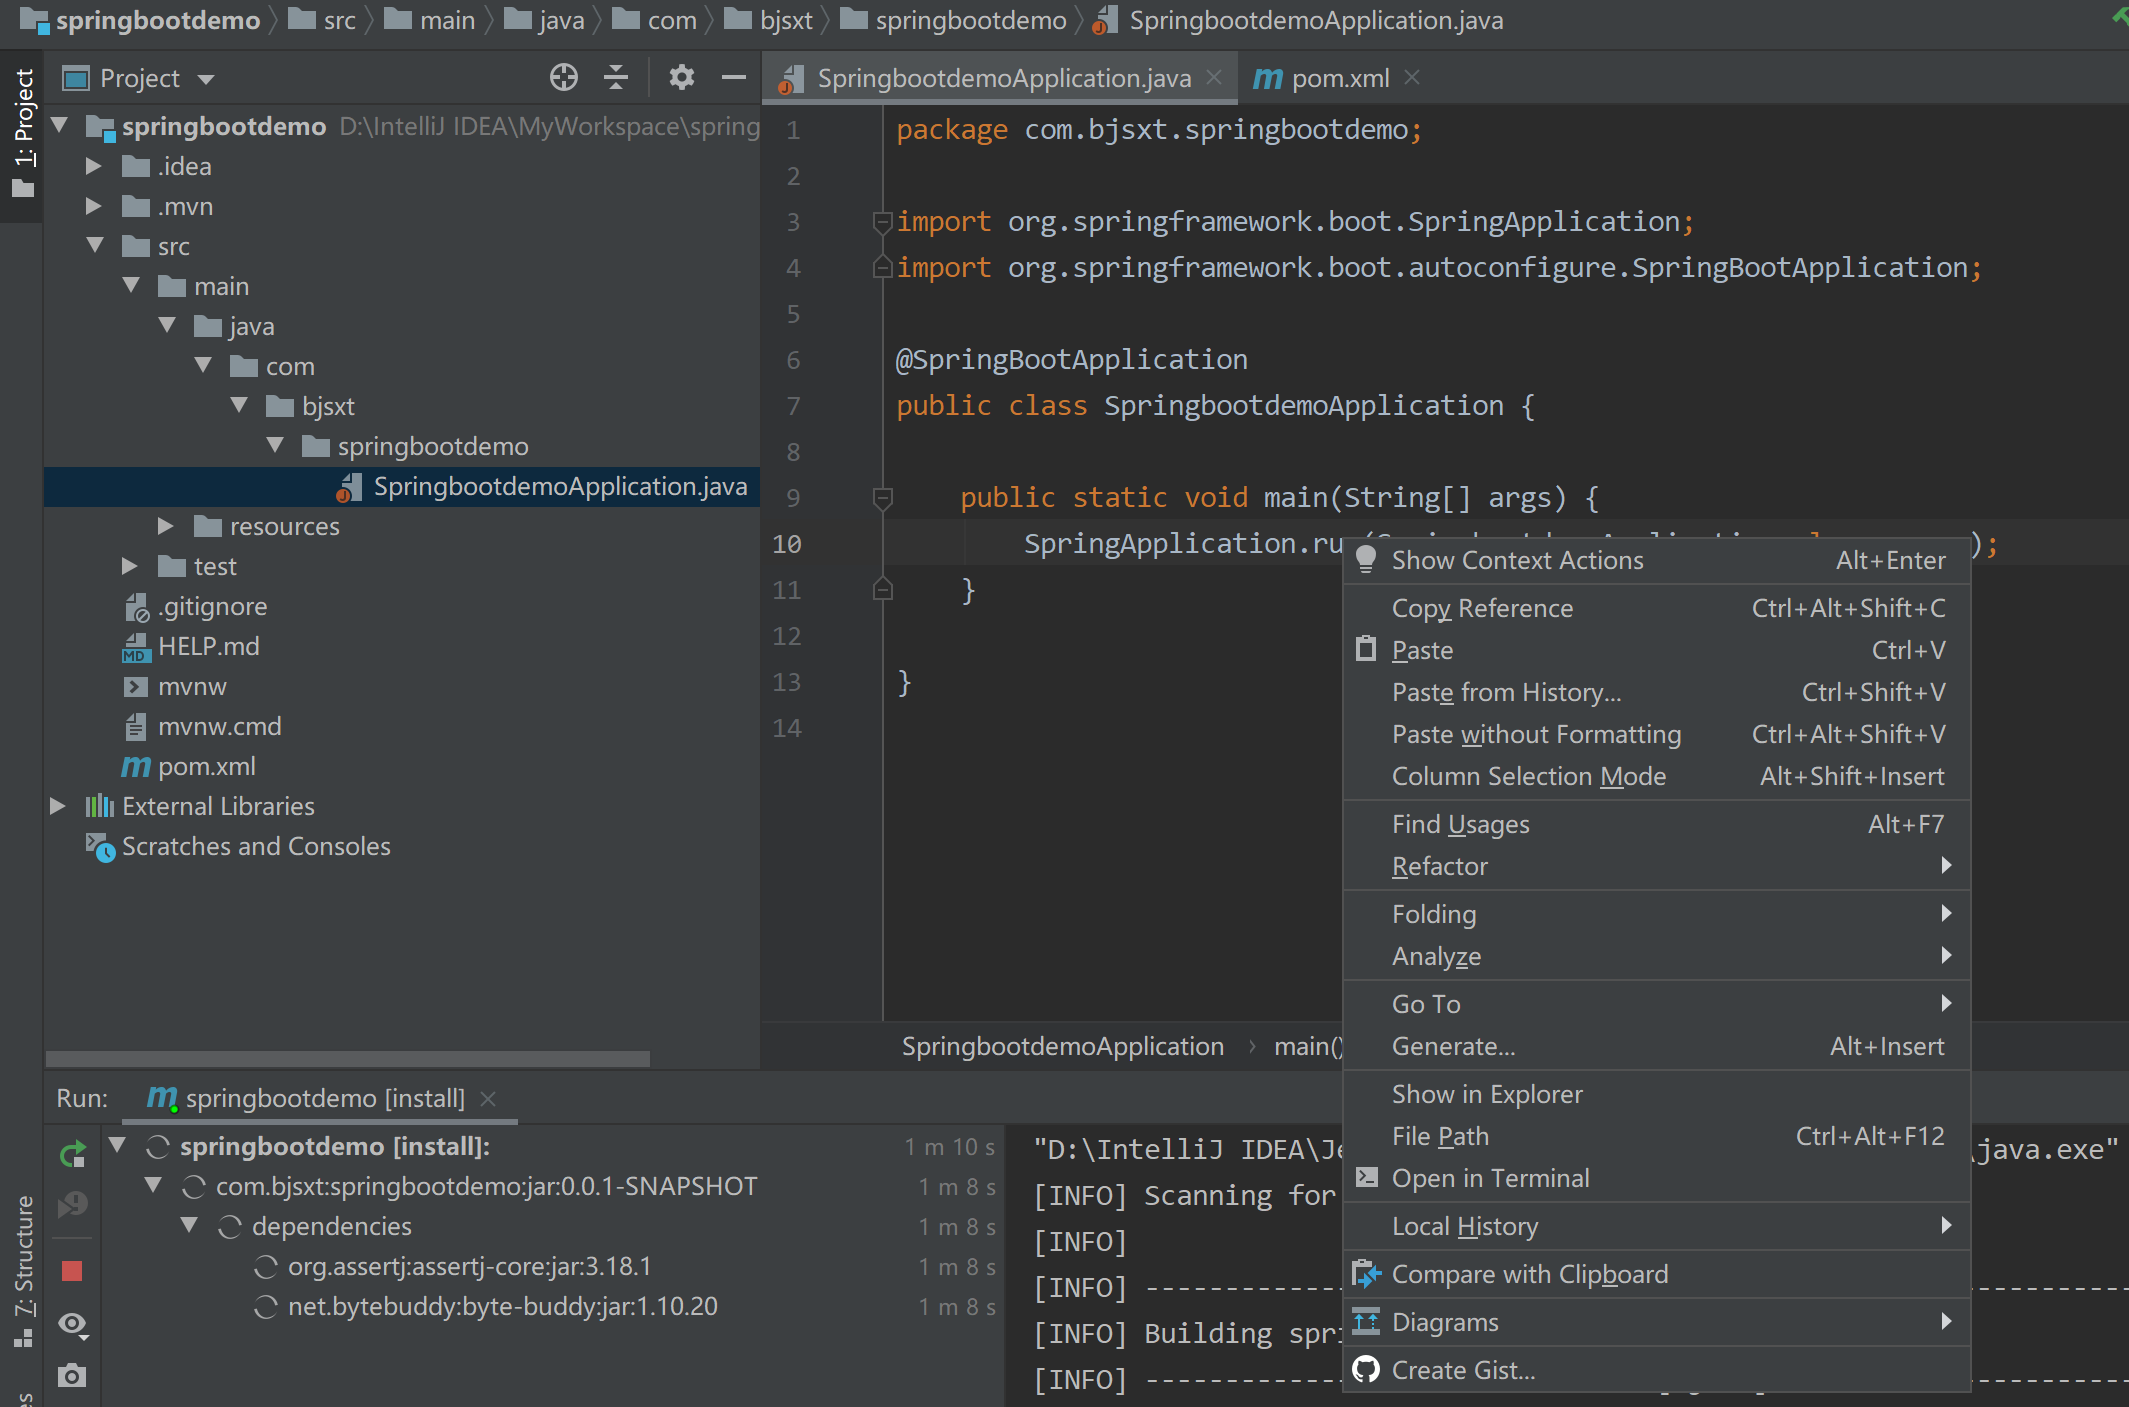Choose Show in Explorer menu item

tap(1656, 1094)
